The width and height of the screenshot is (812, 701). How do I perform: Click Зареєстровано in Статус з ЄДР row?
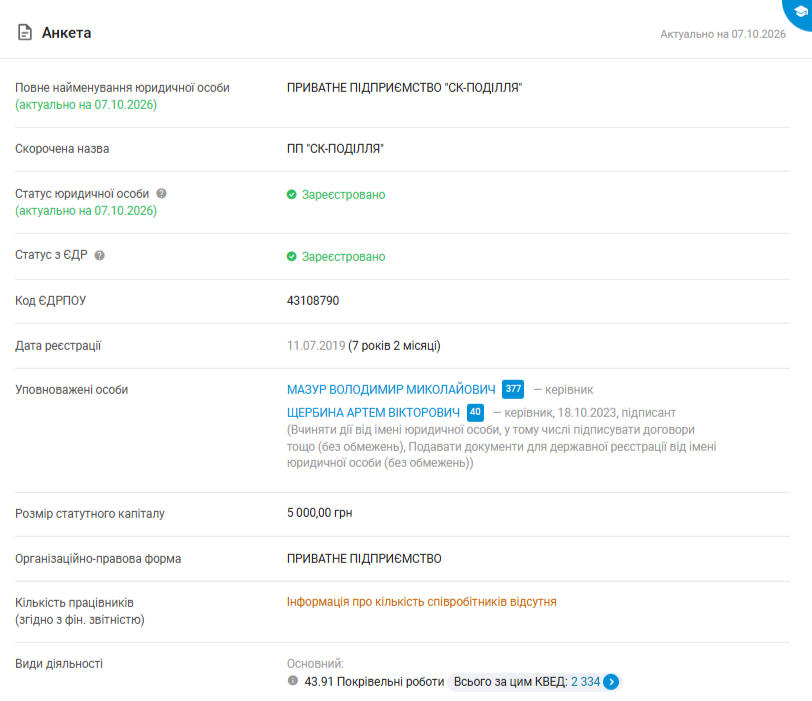coord(343,257)
